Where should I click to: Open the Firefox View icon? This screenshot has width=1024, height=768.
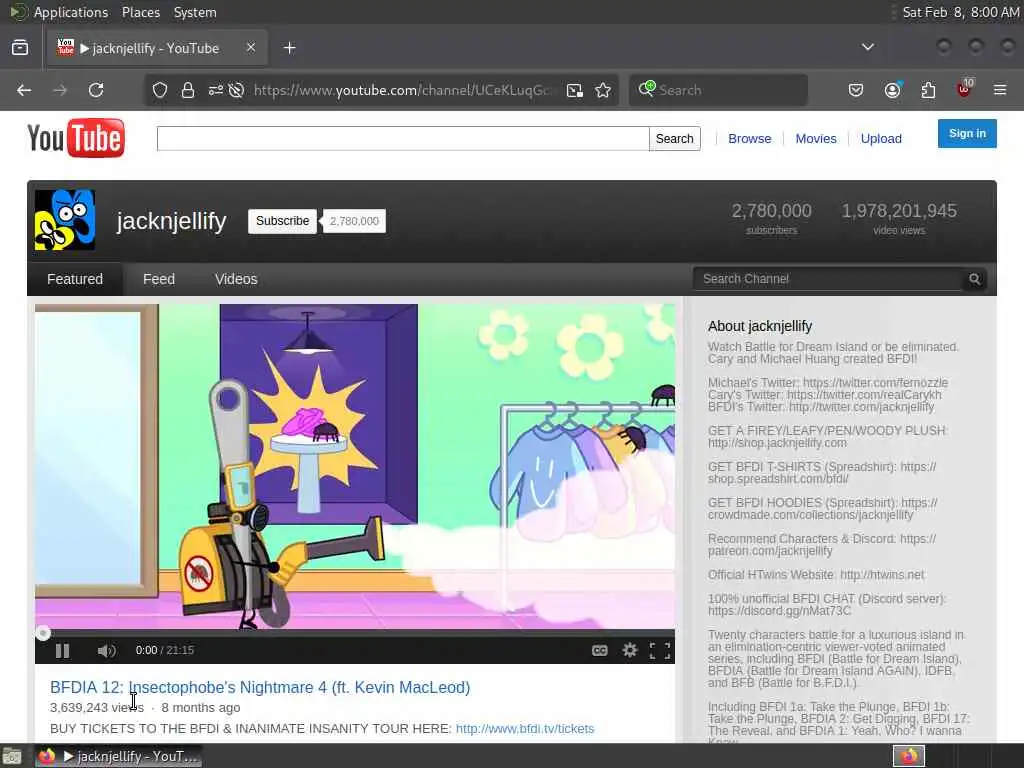pyautogui.click(x=20, y=48)
